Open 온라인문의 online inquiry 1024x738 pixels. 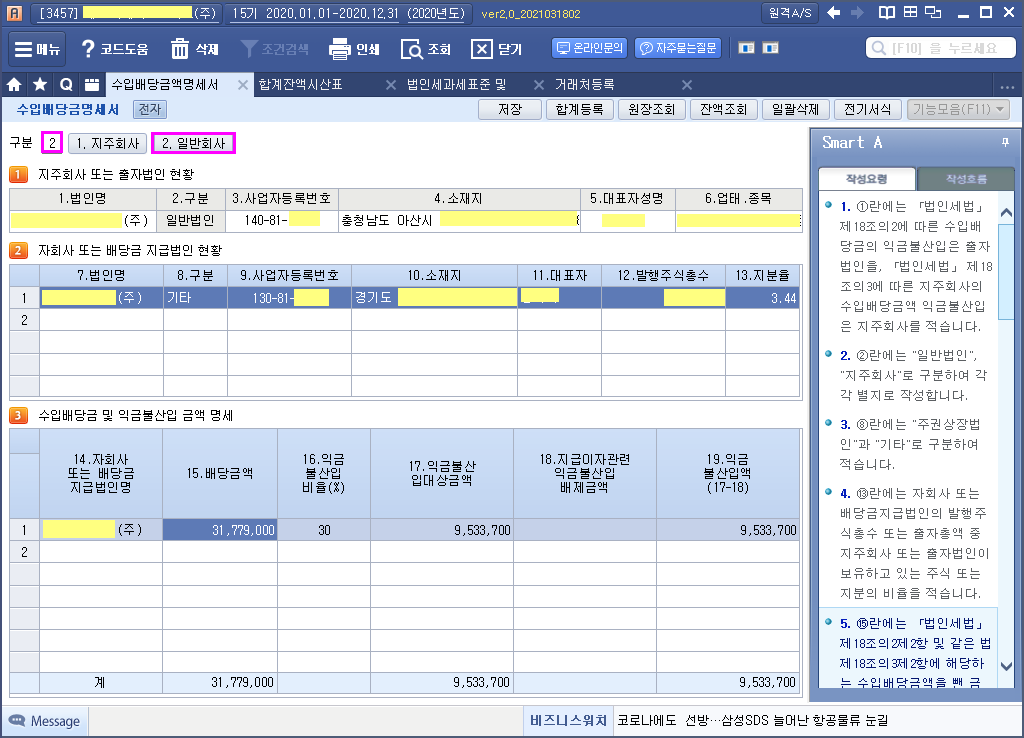click(x=590, y=48)
